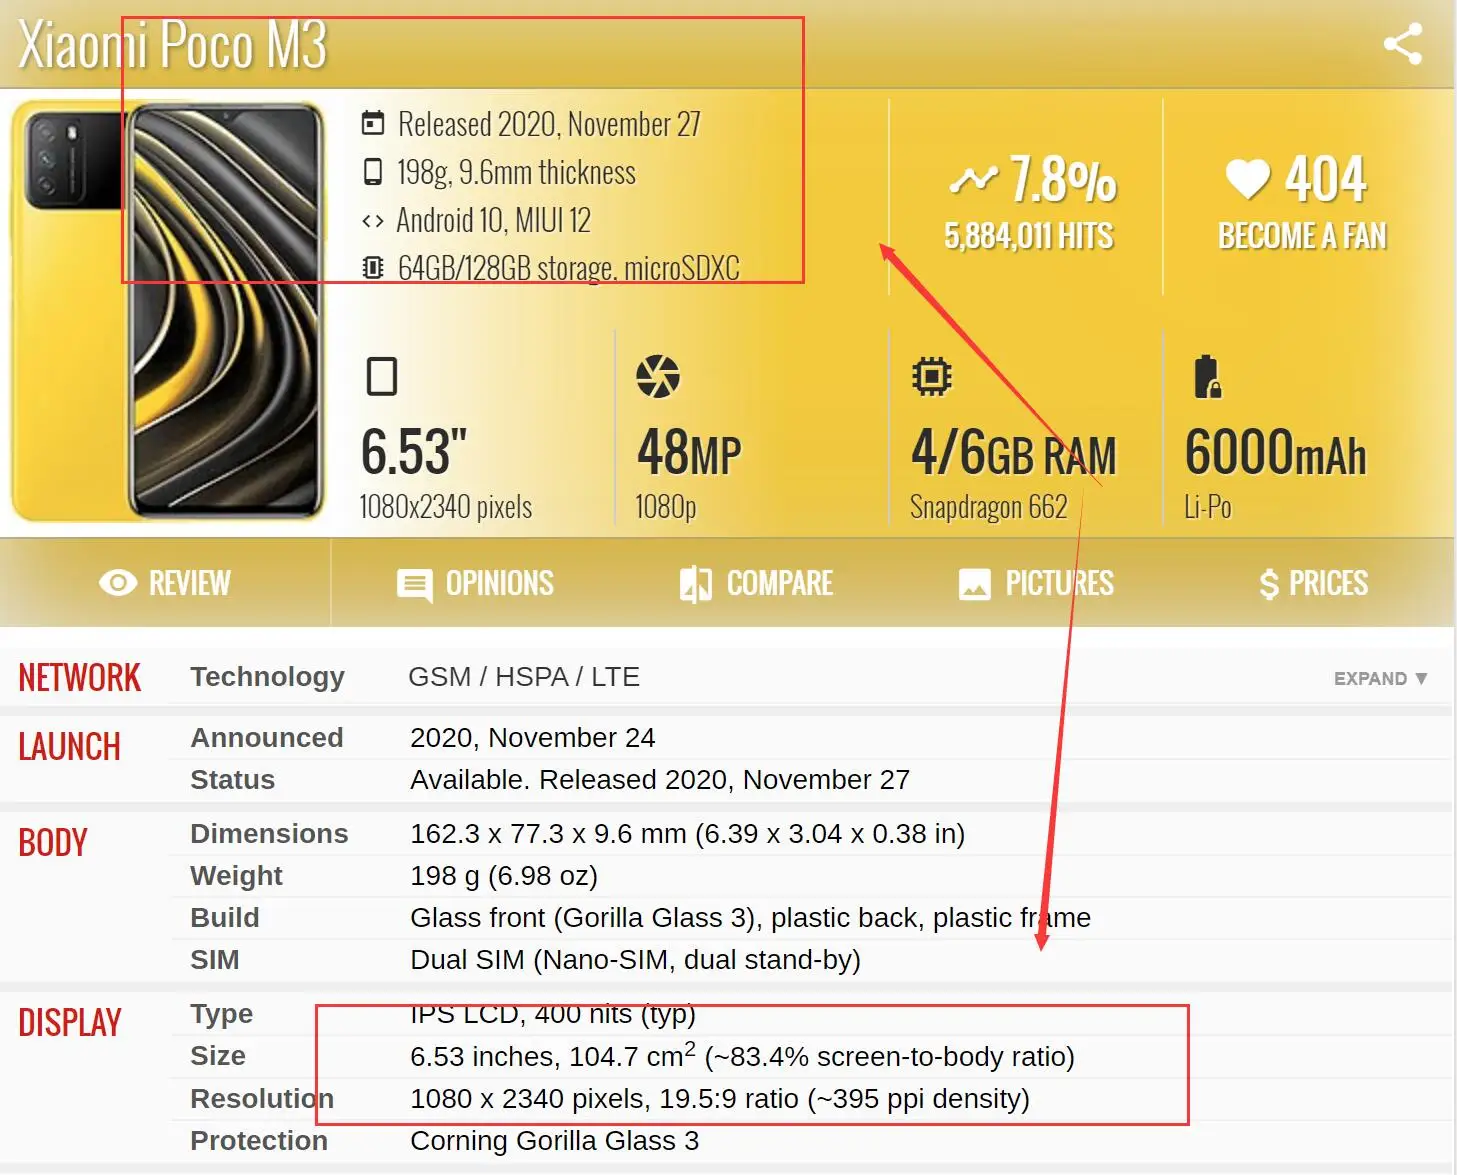This screenshot has height=1175, width=1457.
Task: Click the battery icon above 6000mAh
Action: point(1208,376)
